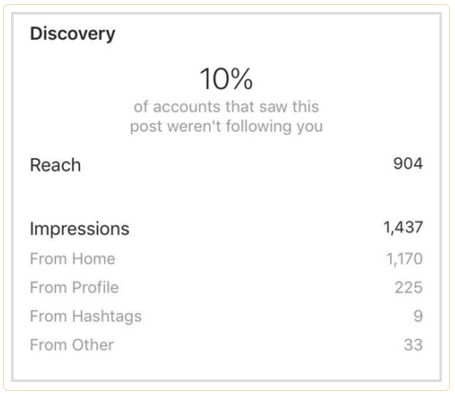
Task: Click the From Hashtags count 9
Action: [x=418, y=316]
